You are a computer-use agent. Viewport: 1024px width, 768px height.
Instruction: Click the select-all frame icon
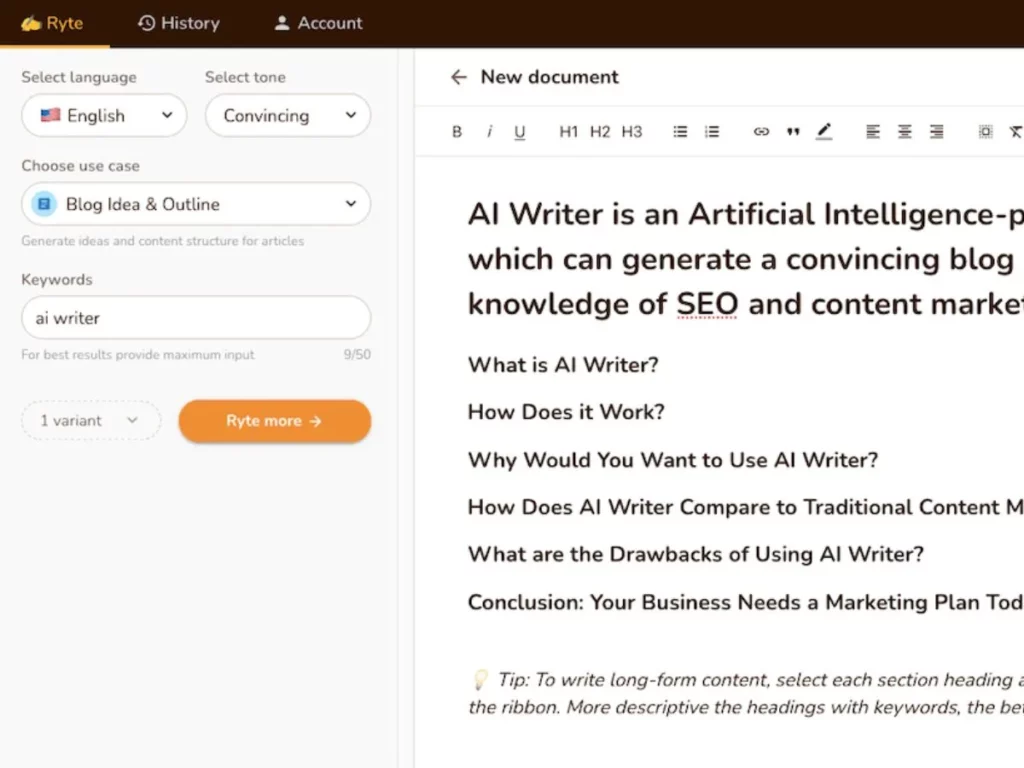point(985,132)
